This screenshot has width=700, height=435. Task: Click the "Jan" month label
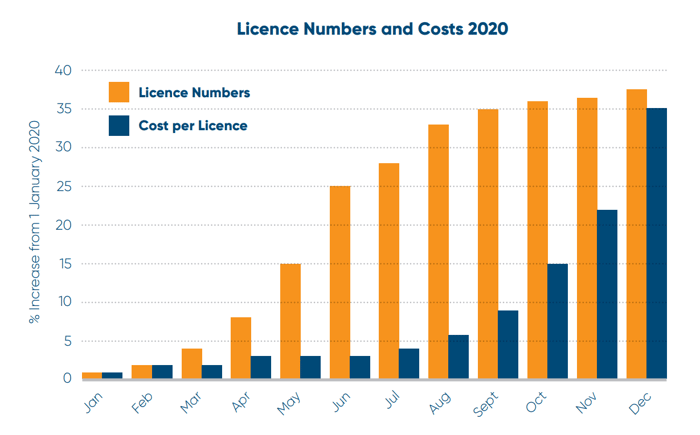tap(93, 402)
